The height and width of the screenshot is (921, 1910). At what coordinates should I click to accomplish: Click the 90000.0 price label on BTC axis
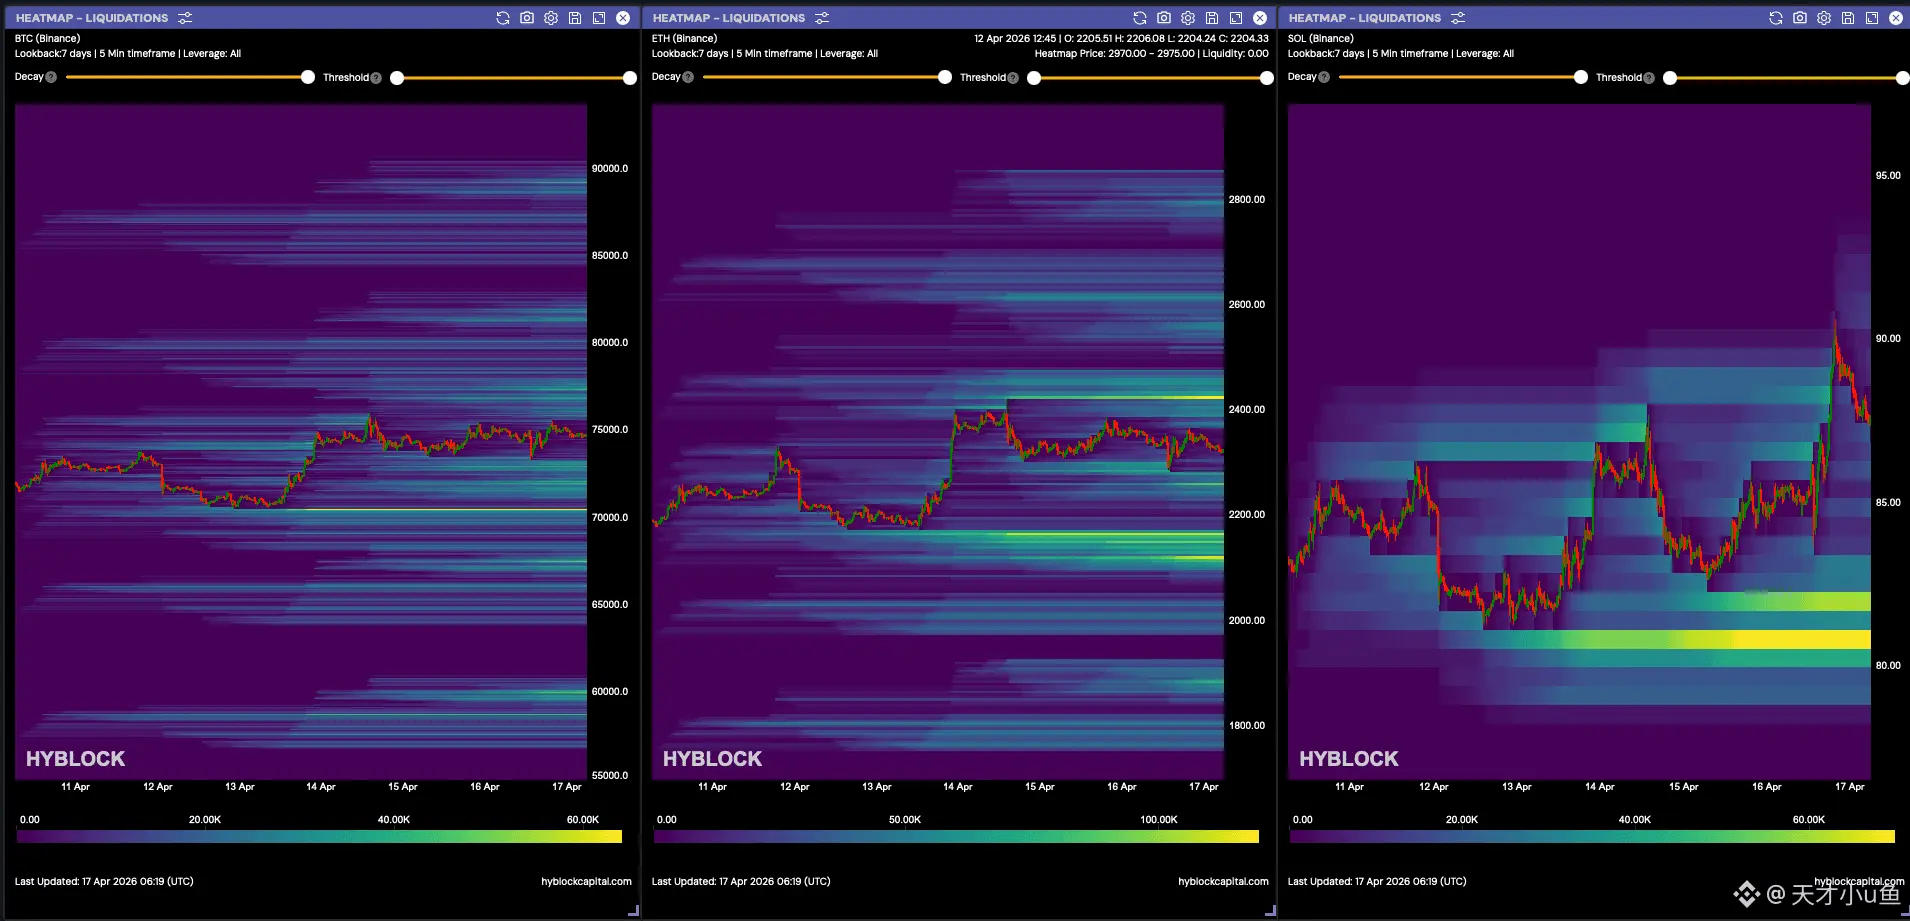[610, 168]
